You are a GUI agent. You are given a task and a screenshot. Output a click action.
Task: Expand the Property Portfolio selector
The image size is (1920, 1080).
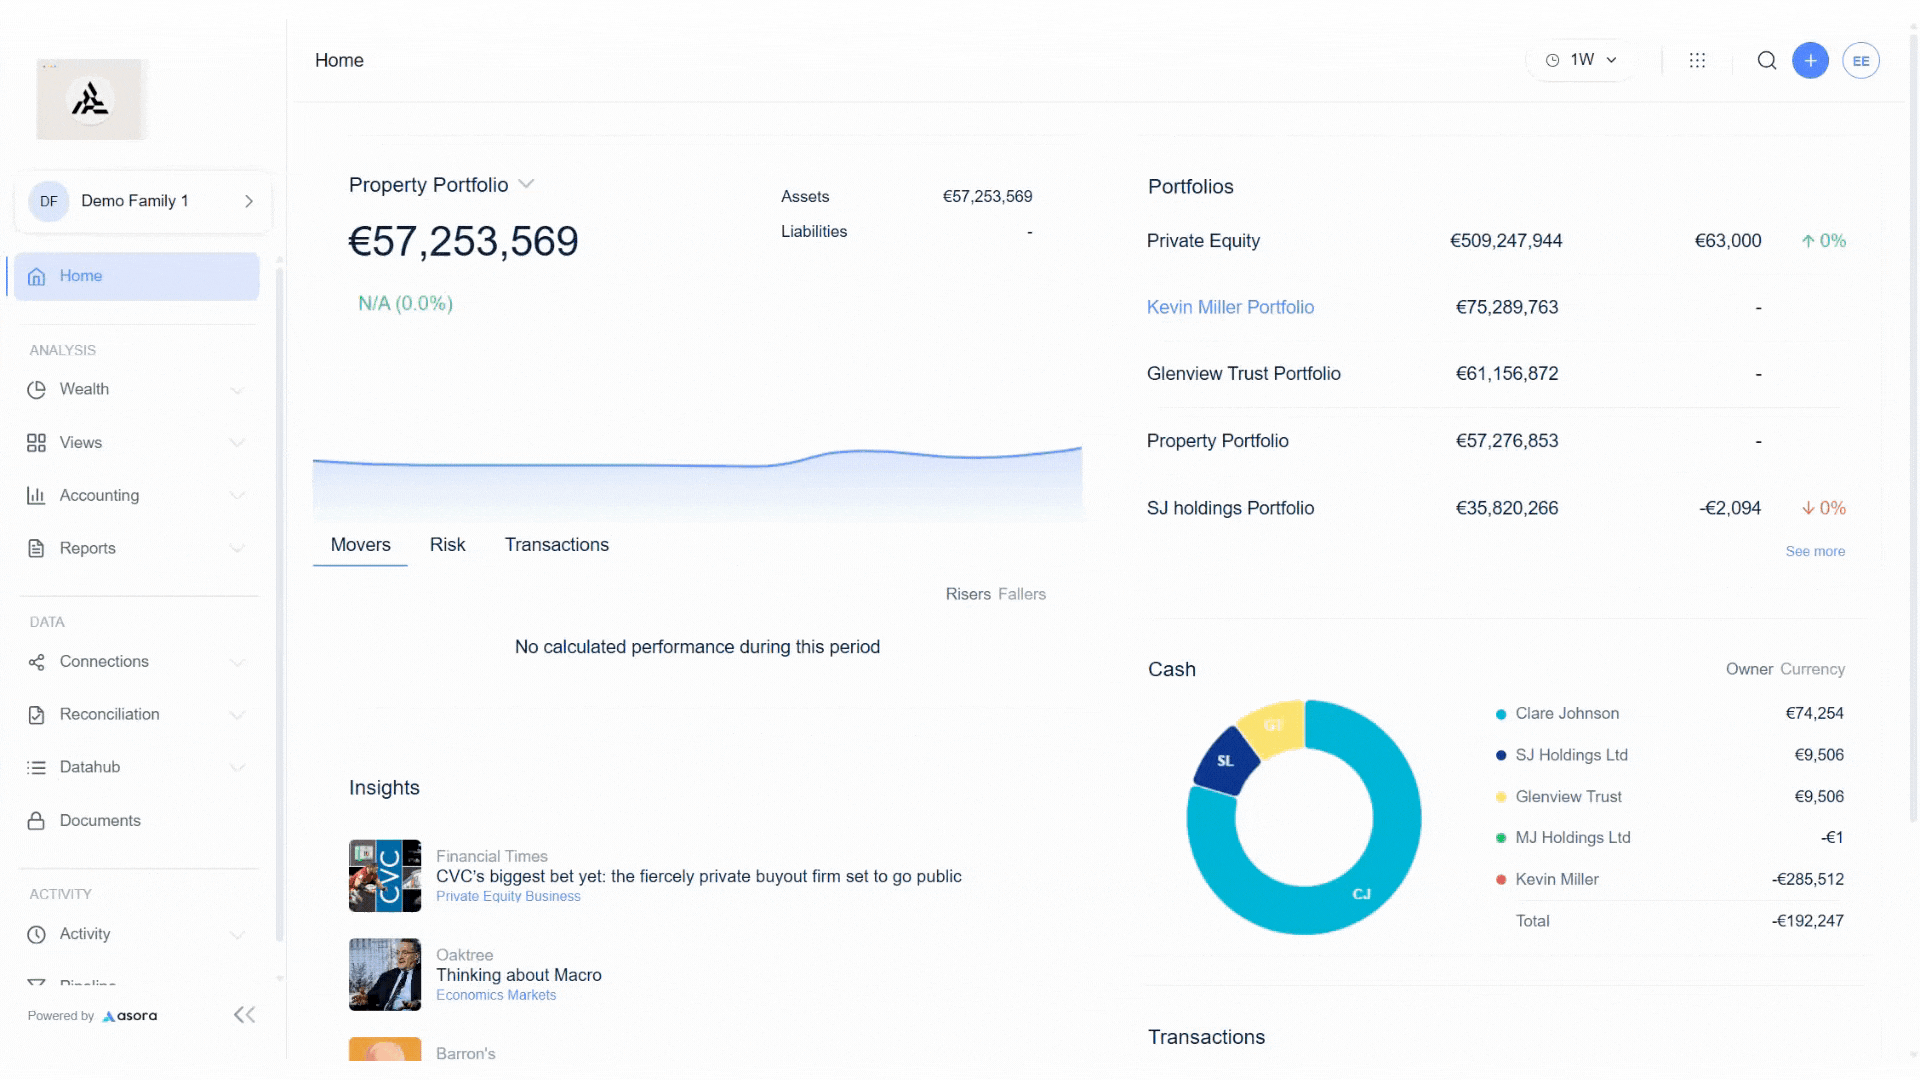526,184
